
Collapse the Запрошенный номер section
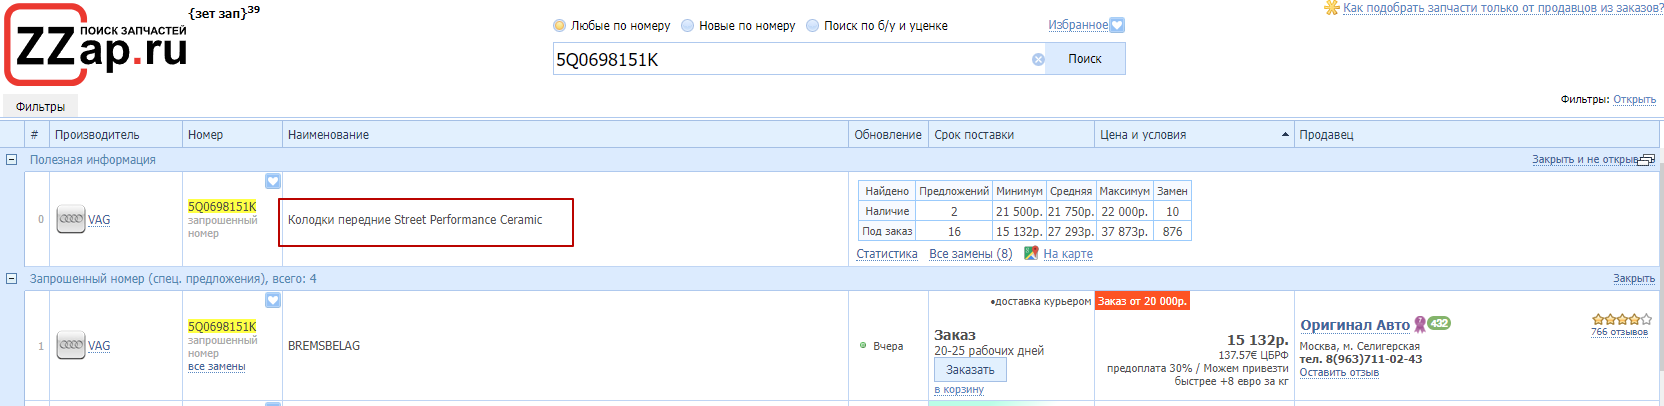point(12,279)
